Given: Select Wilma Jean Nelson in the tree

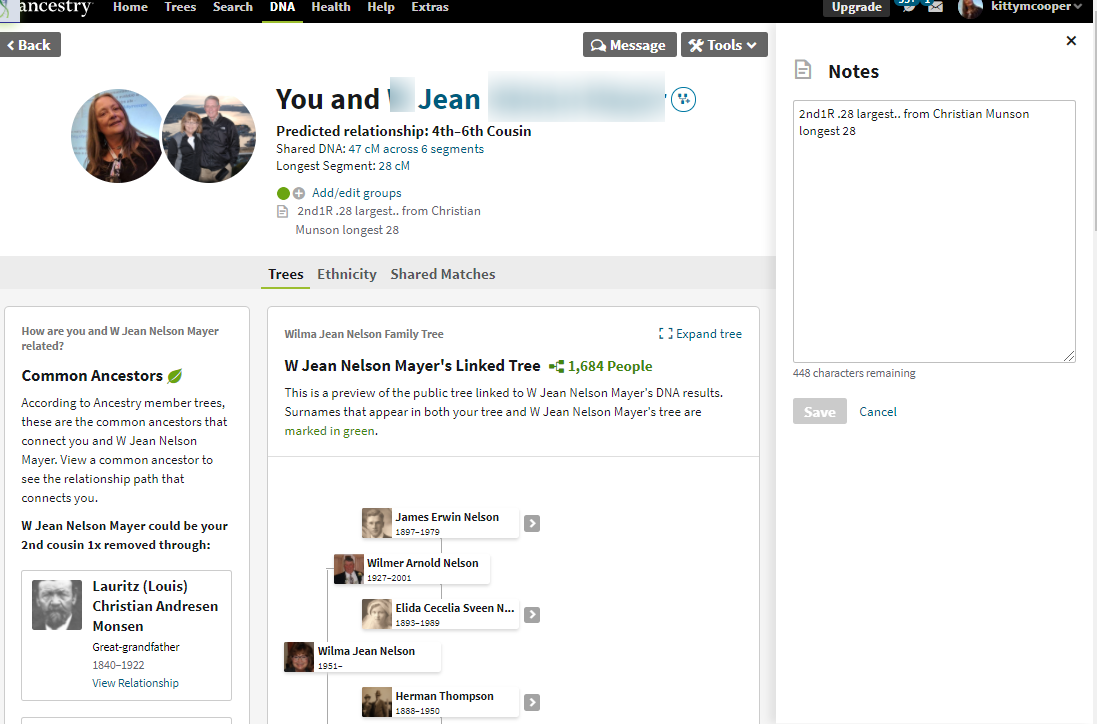Looking at the screenshot, I should [x=362, y=658].
